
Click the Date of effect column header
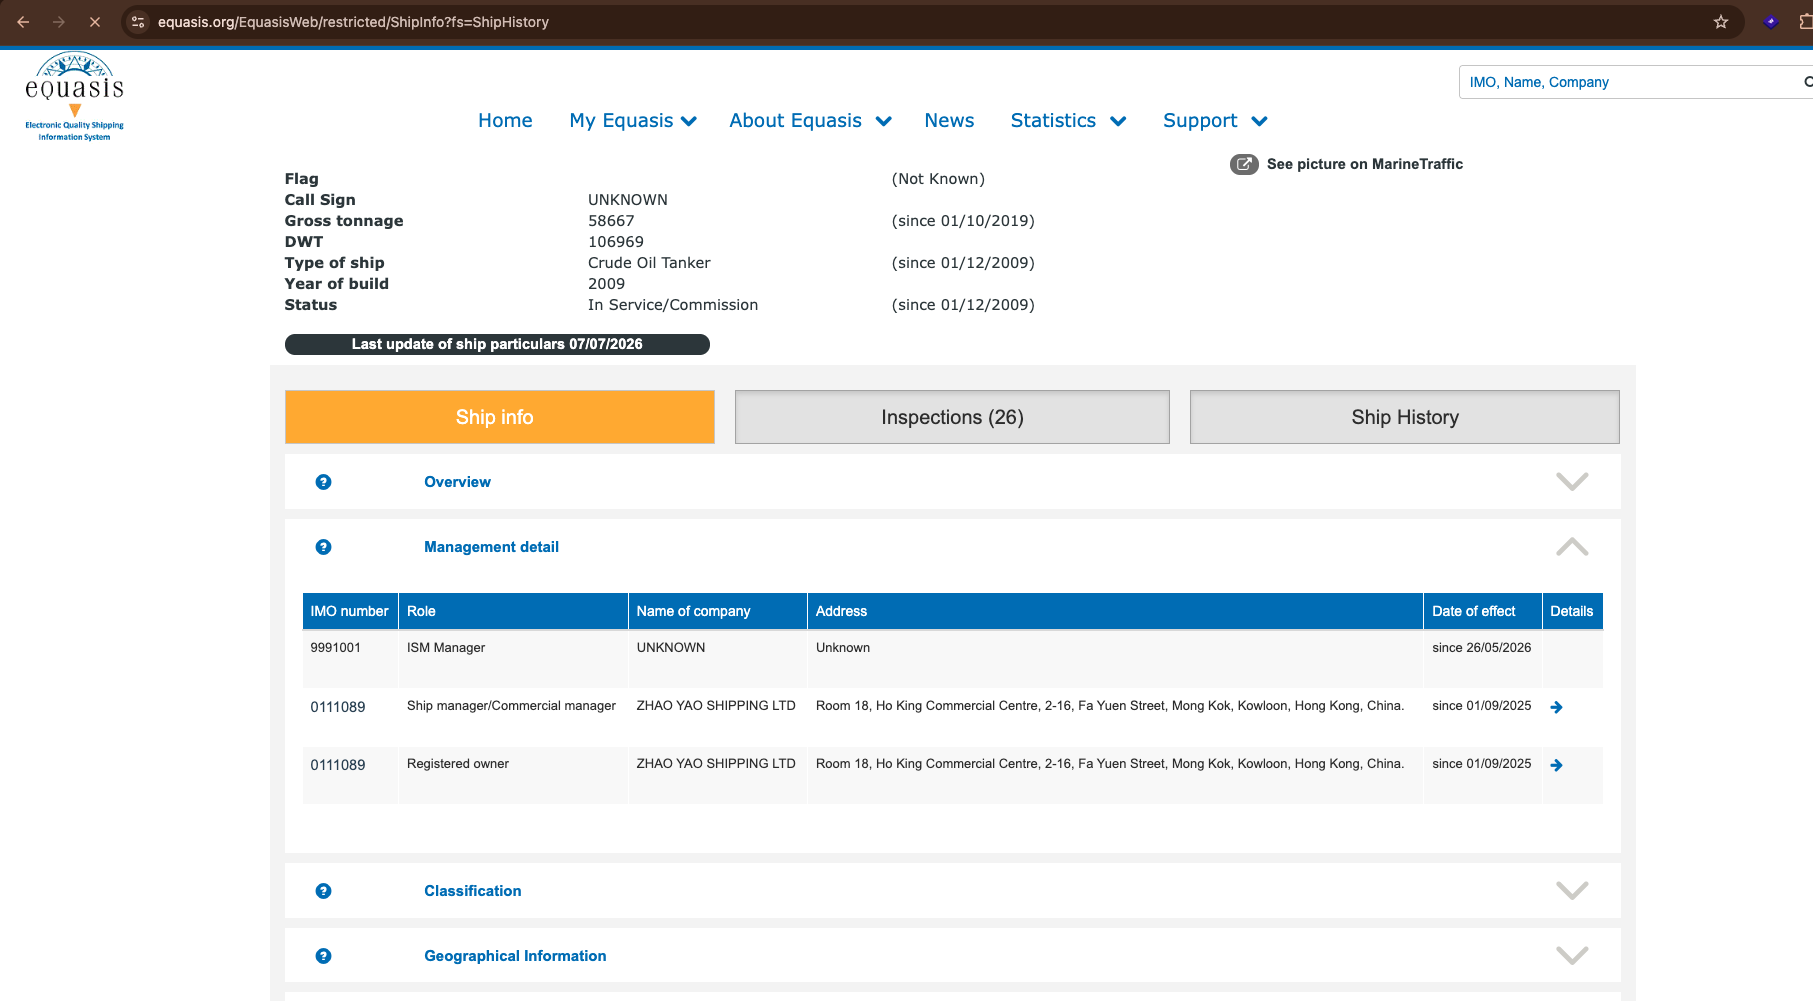[1482, 611]
